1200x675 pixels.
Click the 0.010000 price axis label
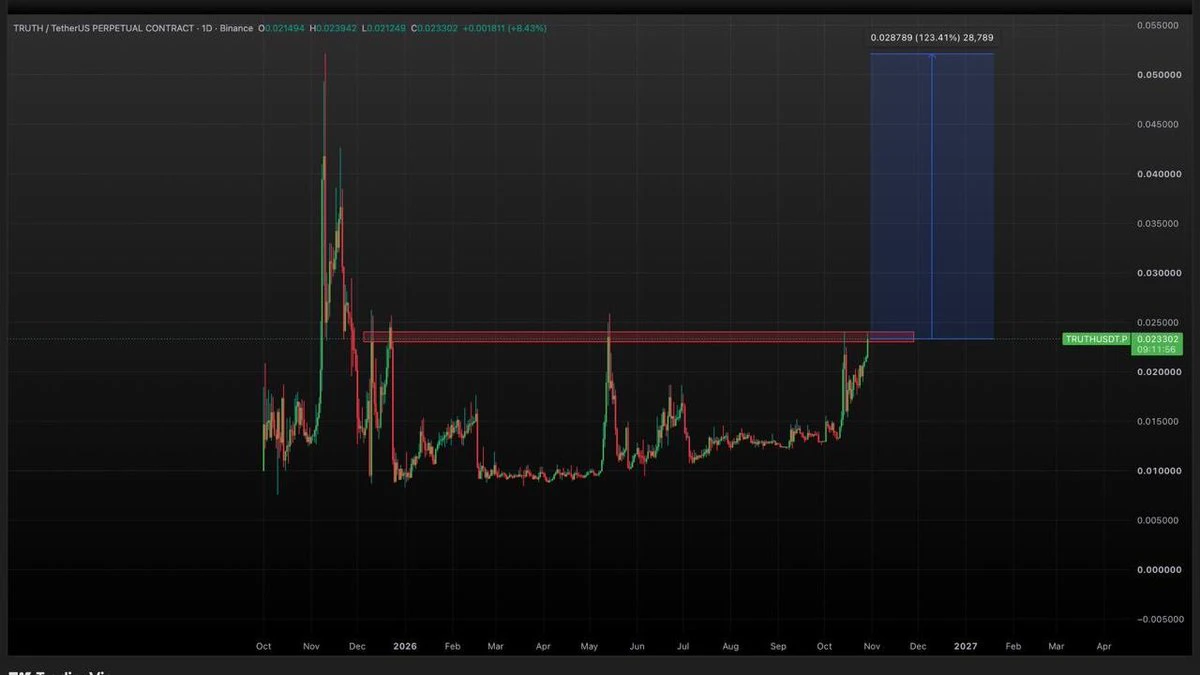pyautogui.click(x=1158, y=471)
